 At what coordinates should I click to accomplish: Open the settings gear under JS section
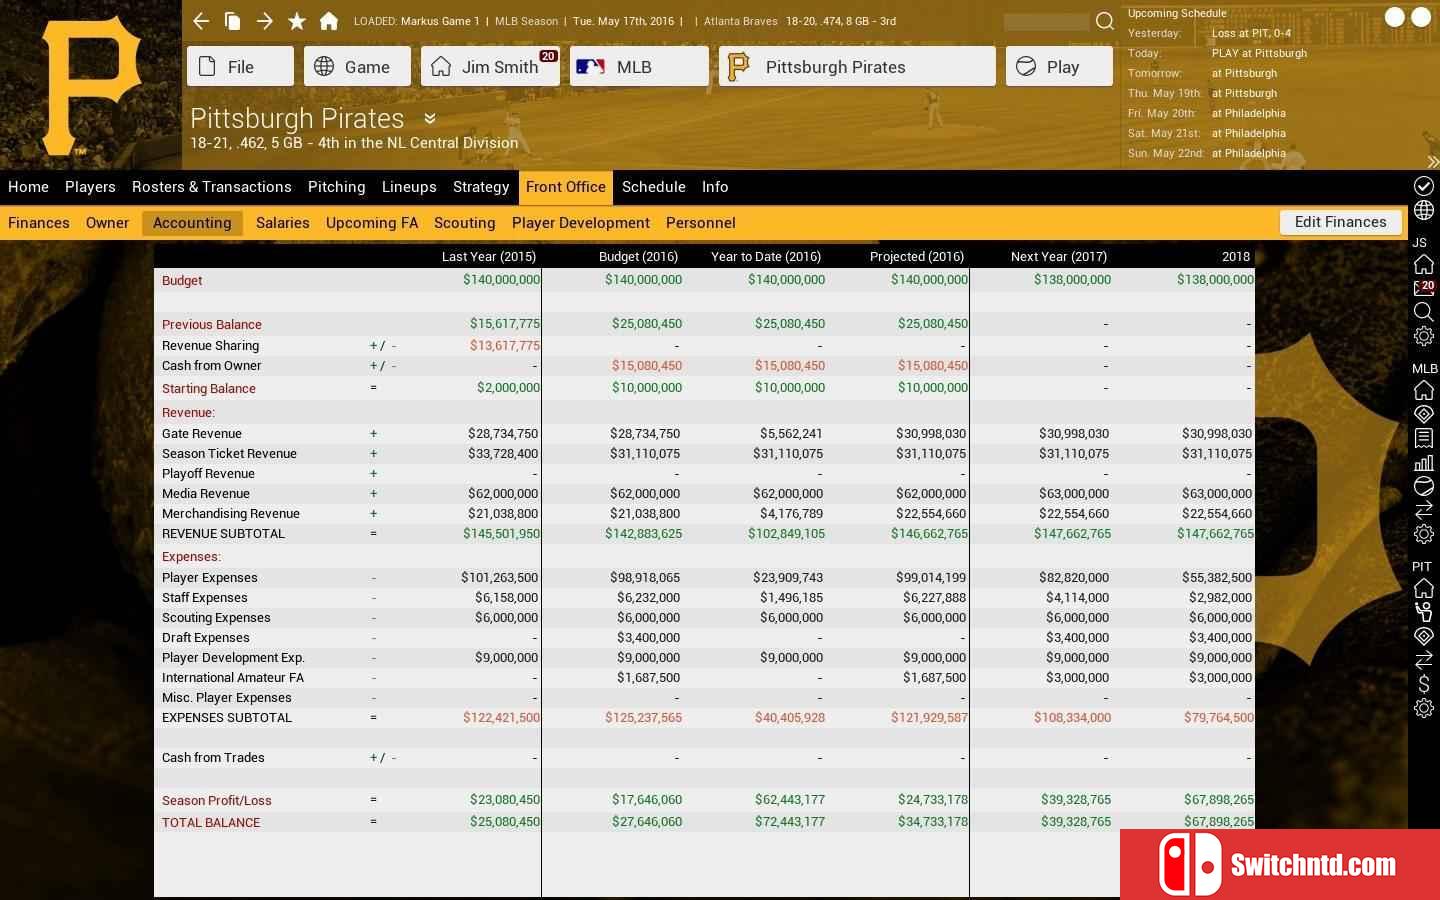[x=1424, y=336]
